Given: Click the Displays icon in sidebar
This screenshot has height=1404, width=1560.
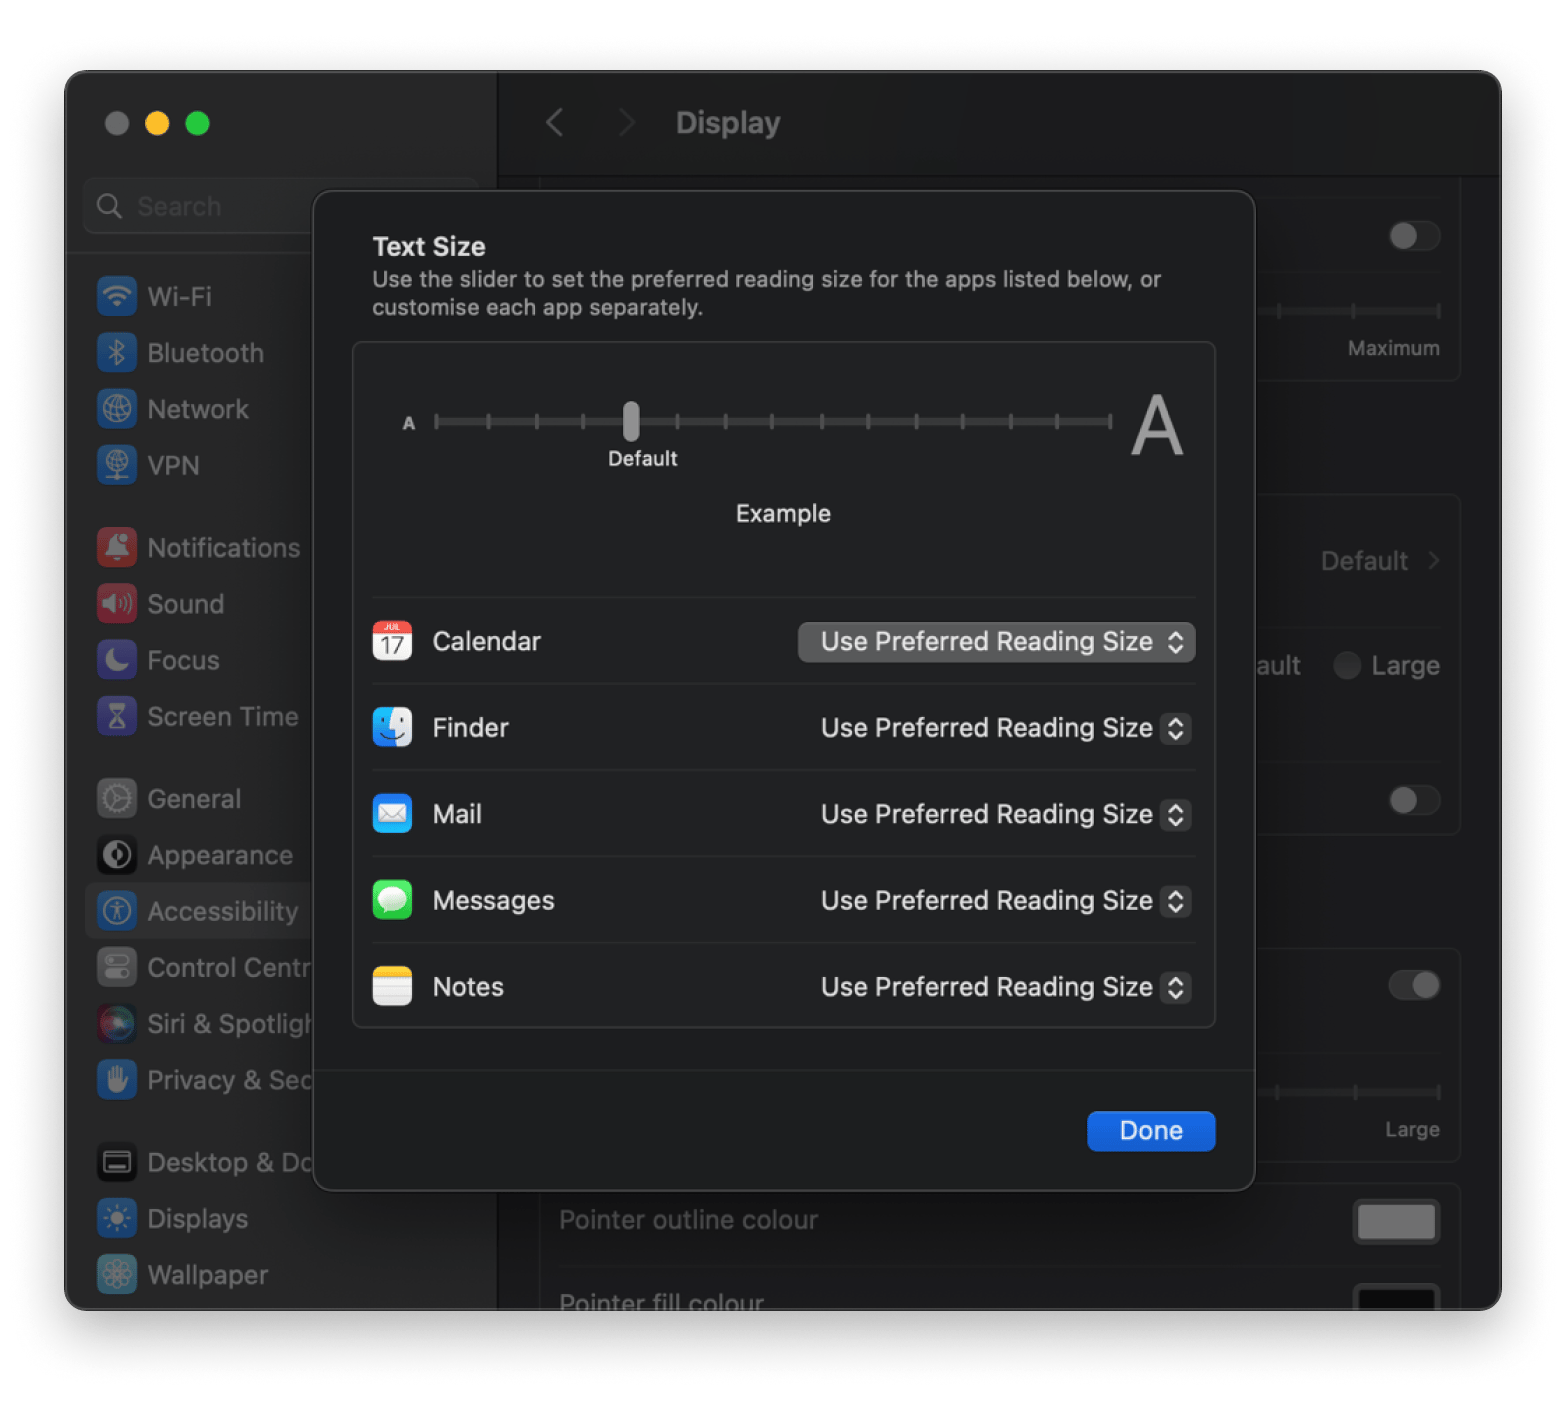Looking at the screenshot, I should [117, 1218].
